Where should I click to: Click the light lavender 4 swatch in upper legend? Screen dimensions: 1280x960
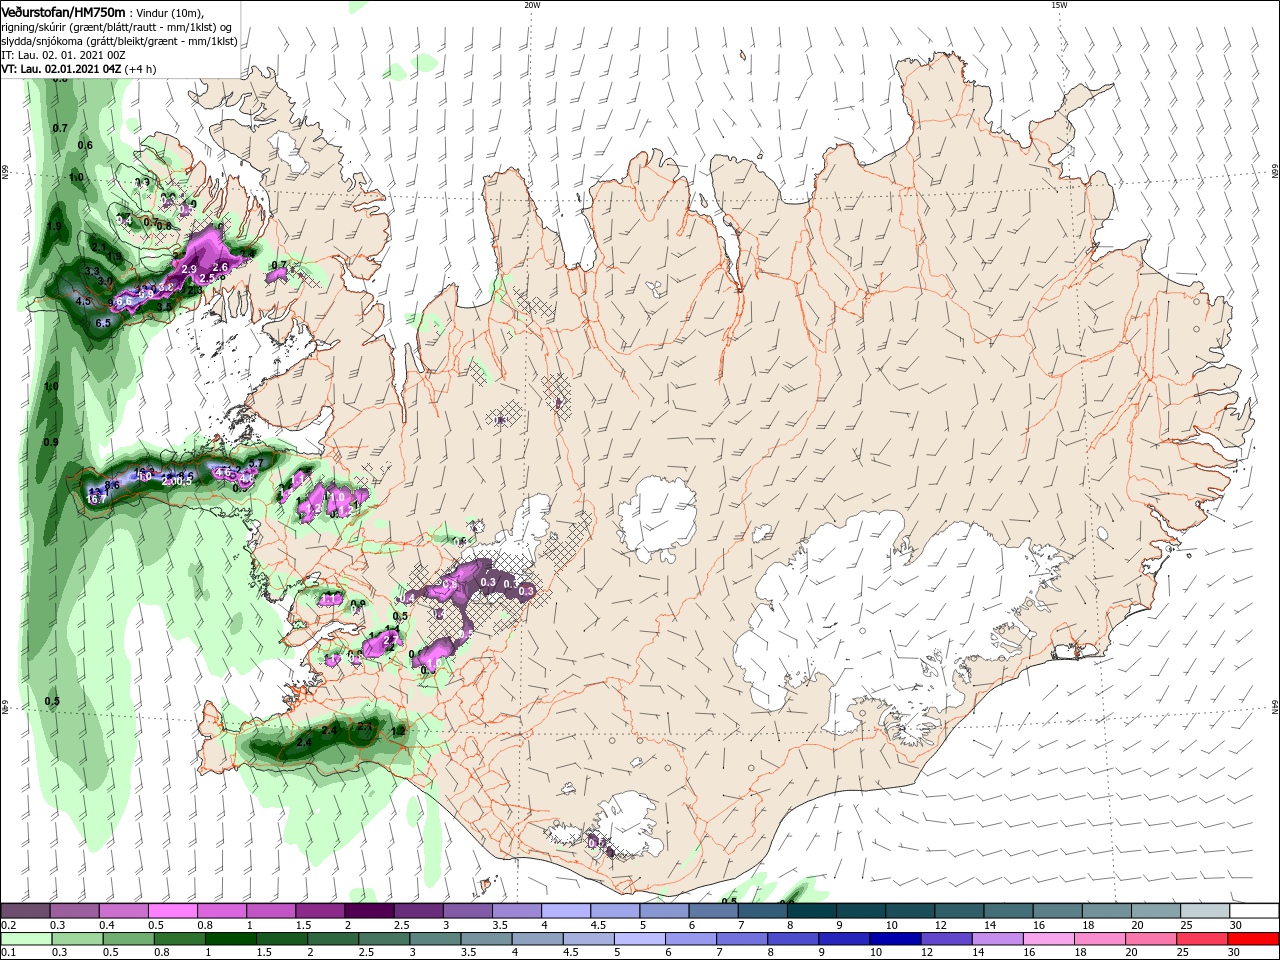565,911
